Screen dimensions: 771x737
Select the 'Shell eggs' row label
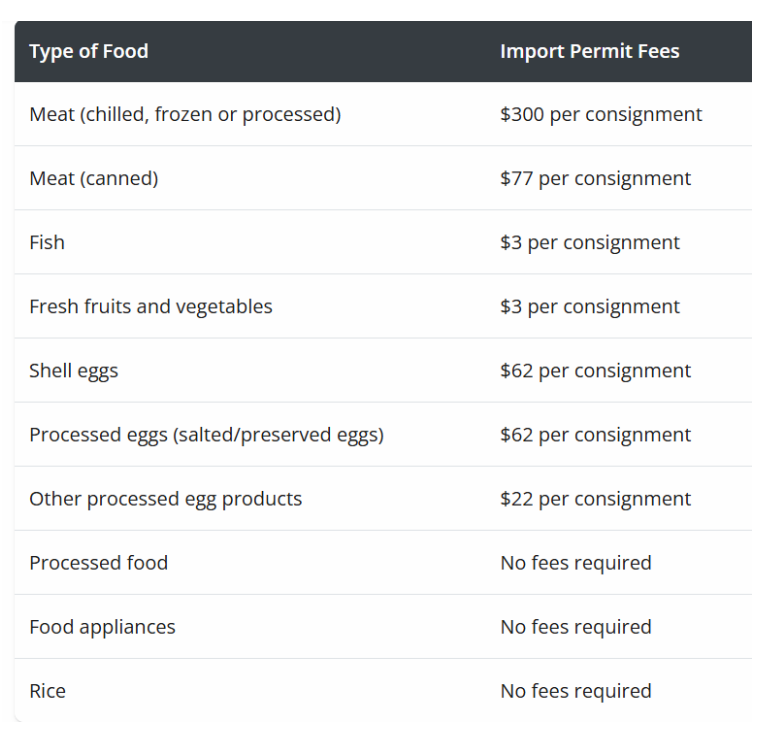(x=74, y=371)
